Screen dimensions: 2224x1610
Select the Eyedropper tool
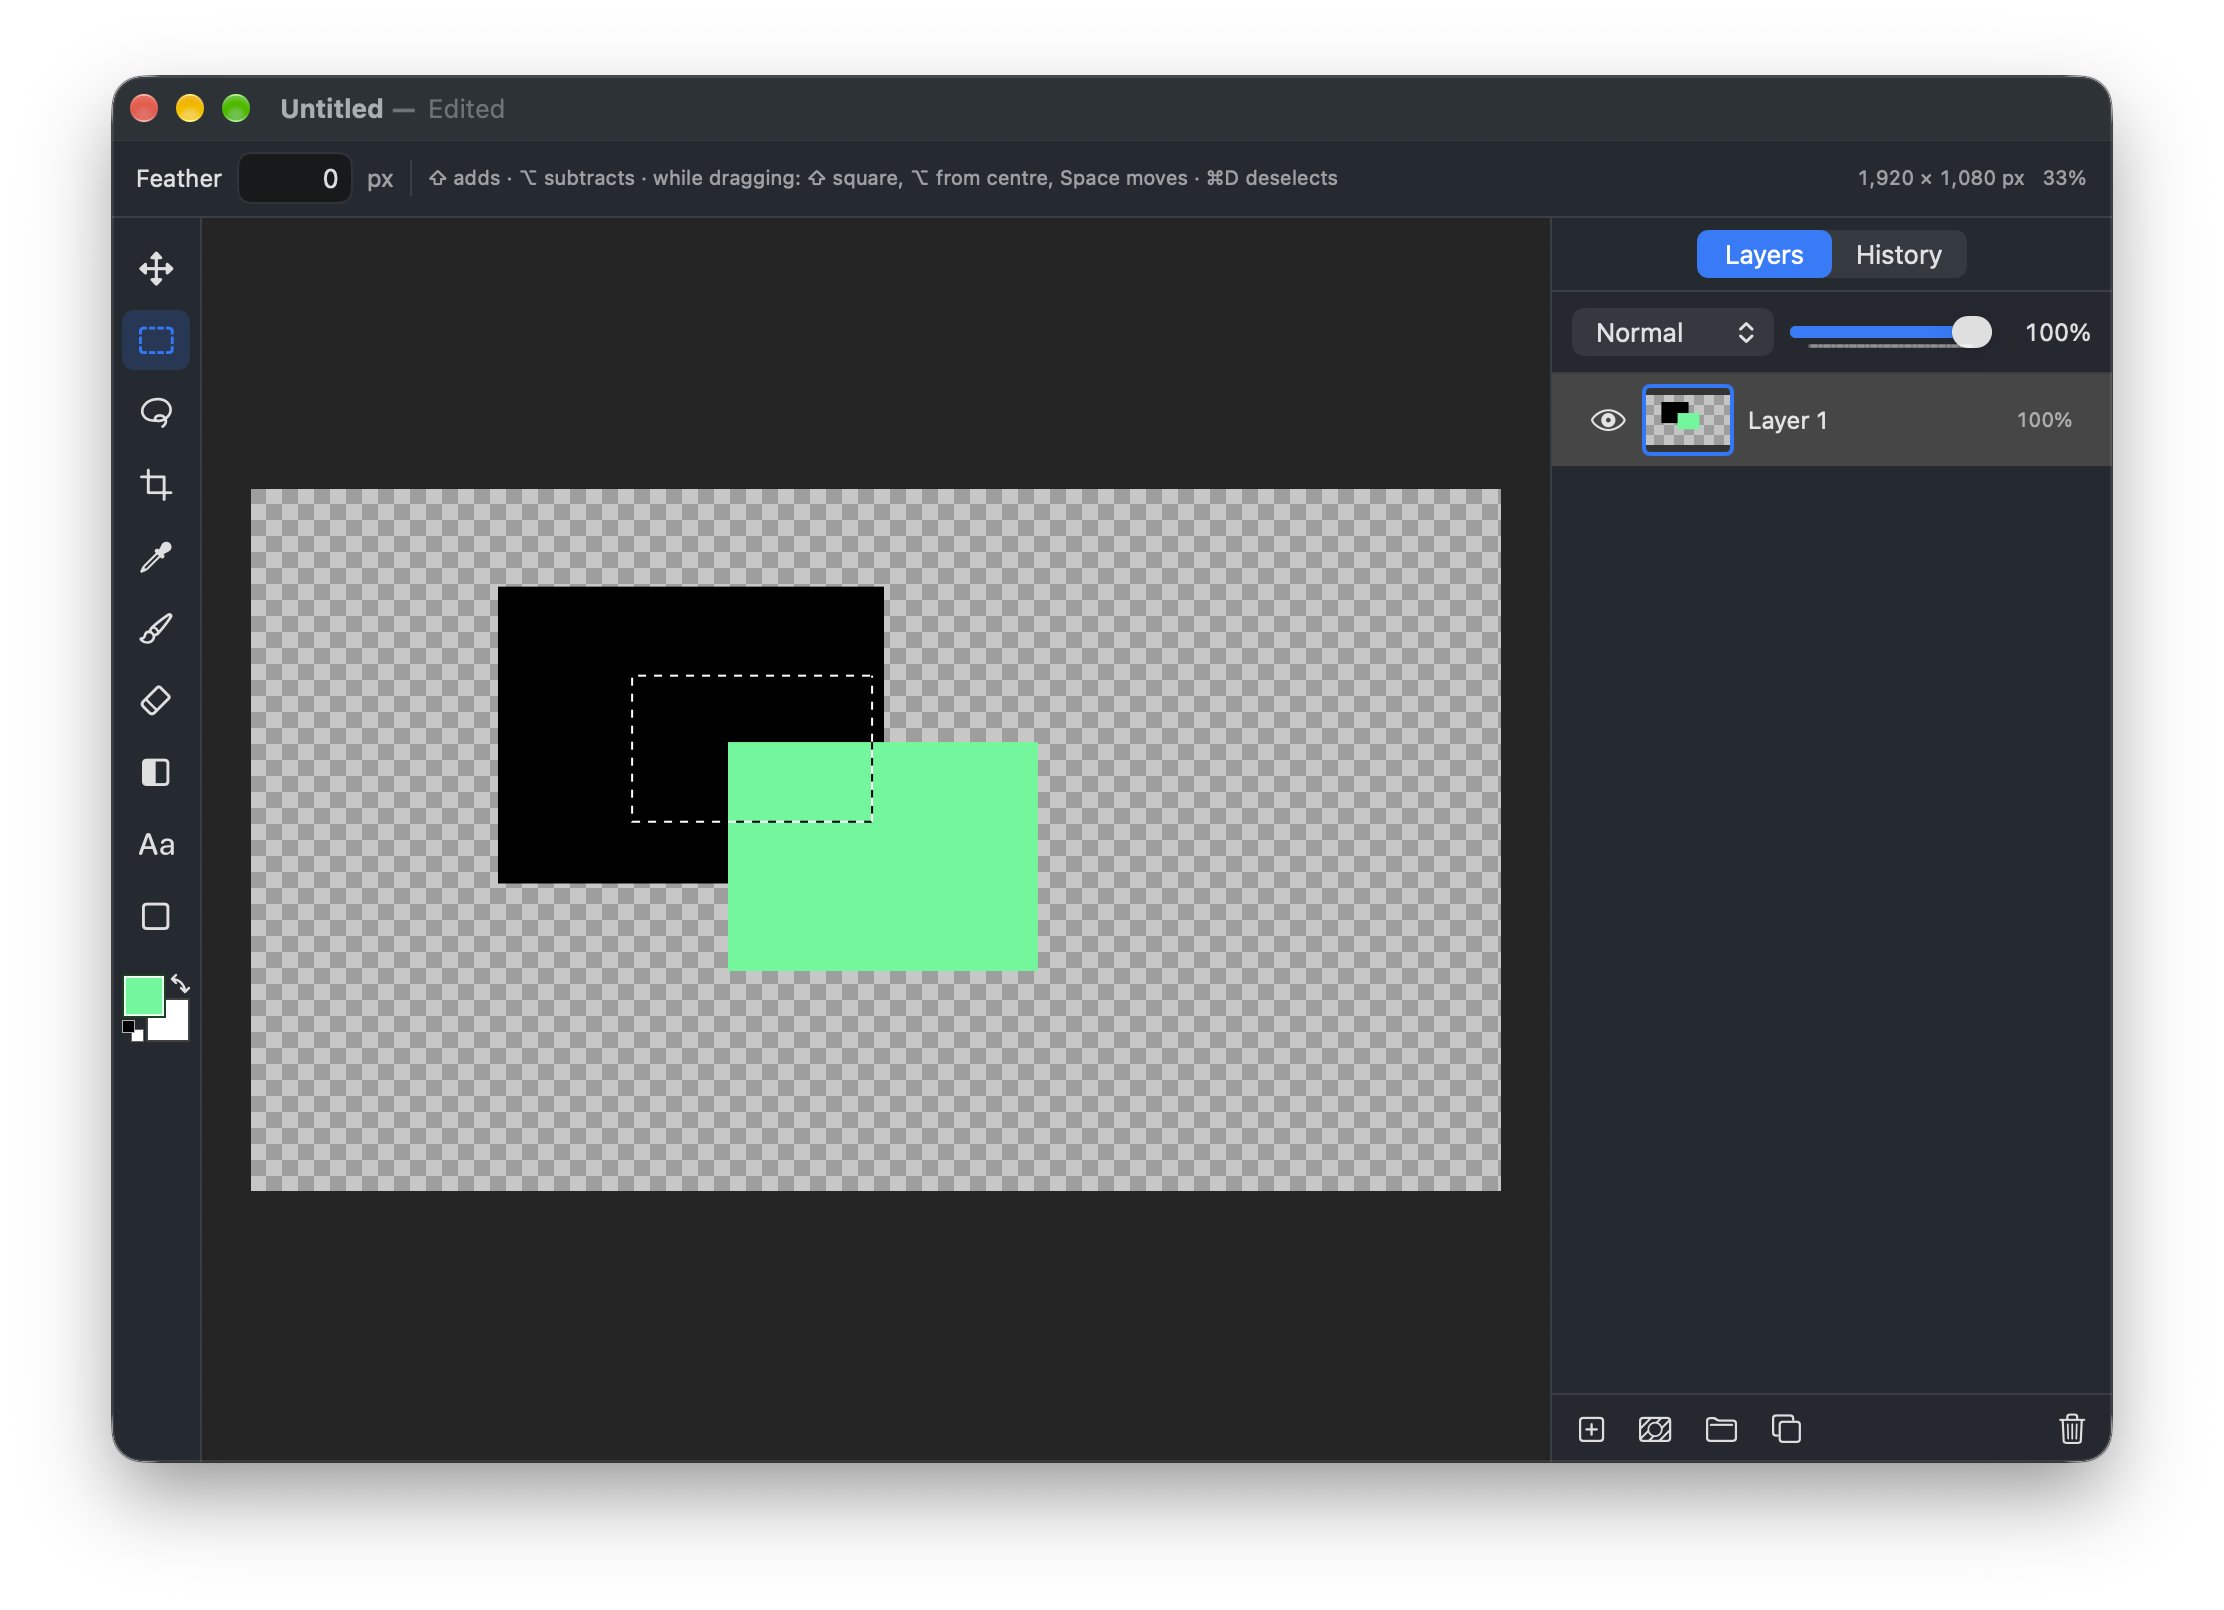pyautogui.click(x=156, y=556)
